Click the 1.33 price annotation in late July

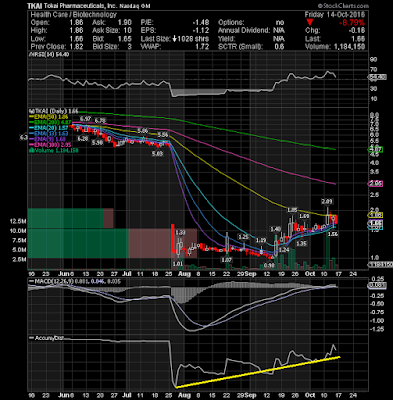point(180,232)
